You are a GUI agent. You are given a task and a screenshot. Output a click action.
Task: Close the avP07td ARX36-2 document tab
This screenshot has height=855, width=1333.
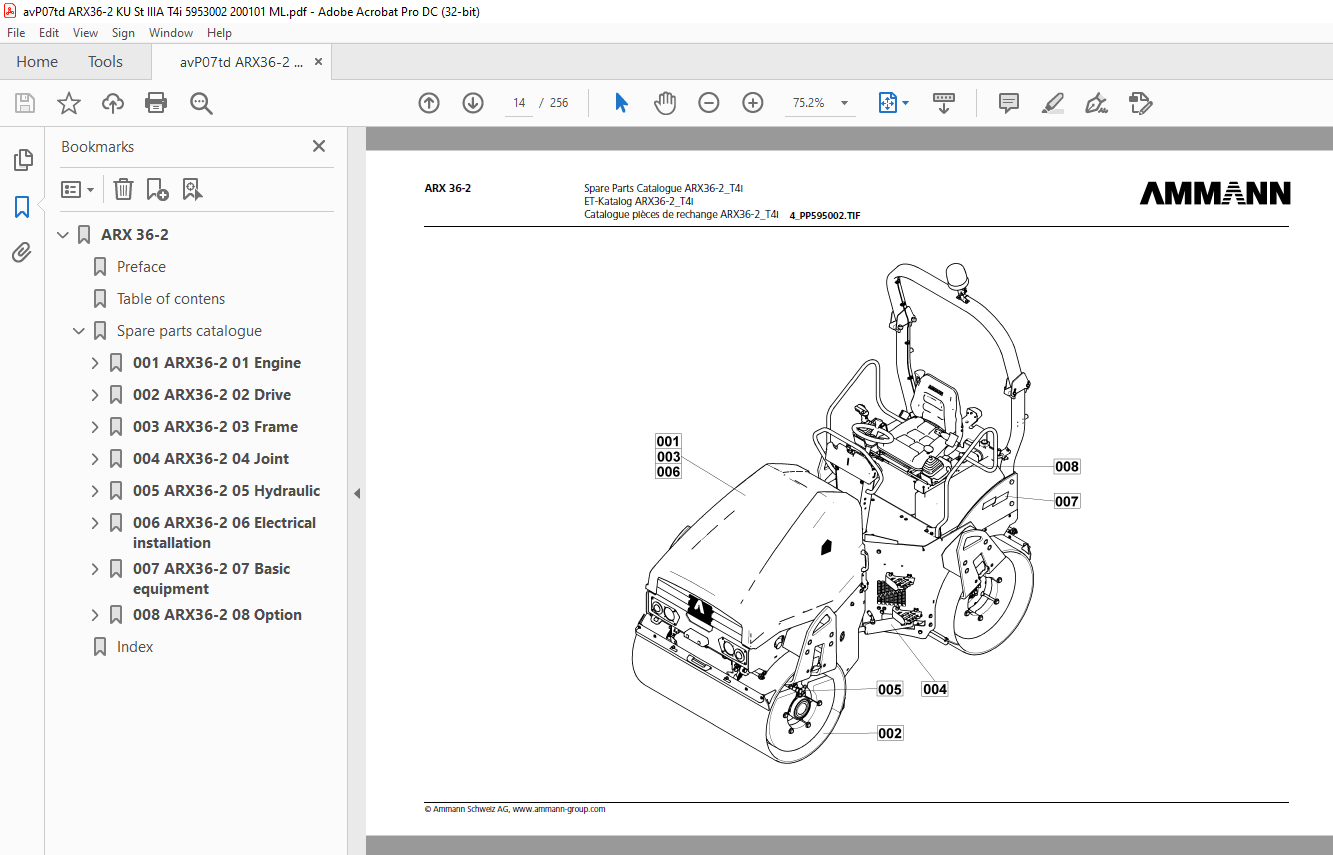click(x=318, y=62)
